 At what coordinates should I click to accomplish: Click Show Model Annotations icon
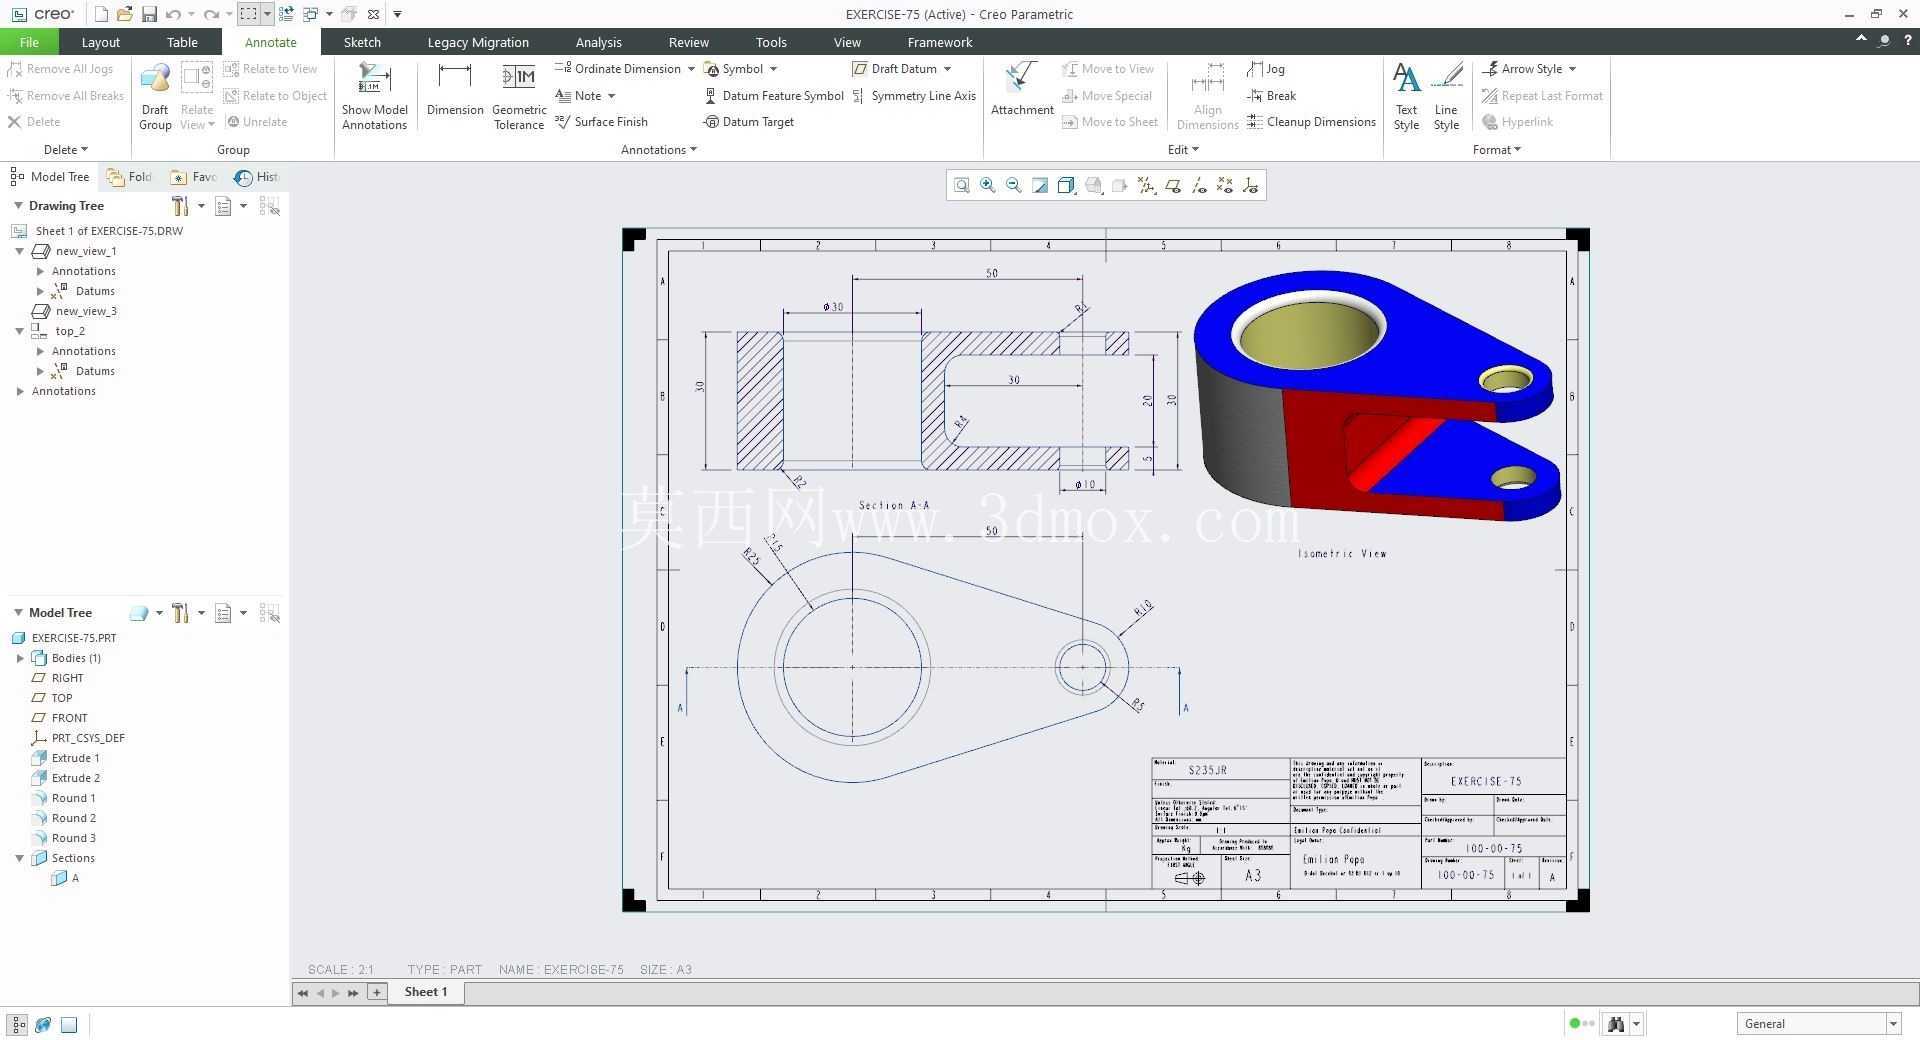point(374,97)
